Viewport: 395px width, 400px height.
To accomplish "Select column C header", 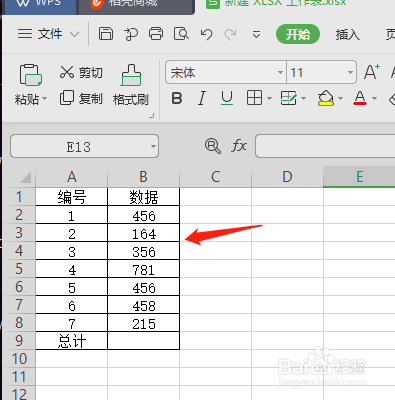I will [x=216, y=177].
